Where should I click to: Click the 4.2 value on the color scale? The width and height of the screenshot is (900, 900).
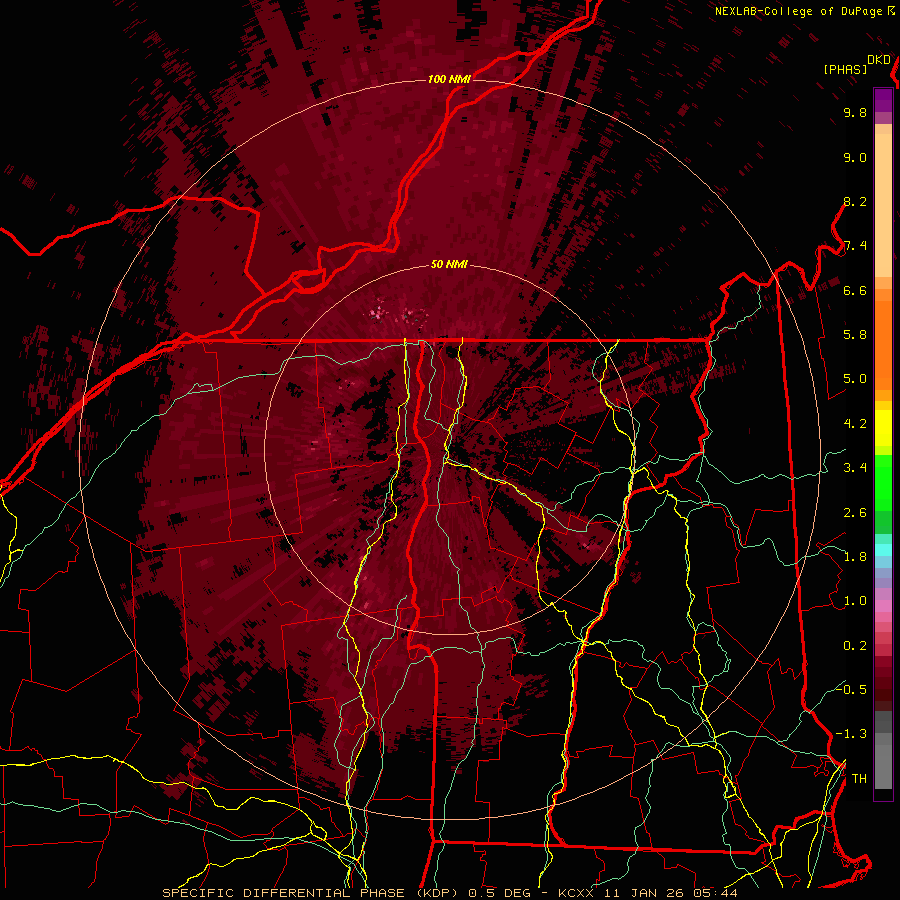pyautogui.click(x=855, y=424)
